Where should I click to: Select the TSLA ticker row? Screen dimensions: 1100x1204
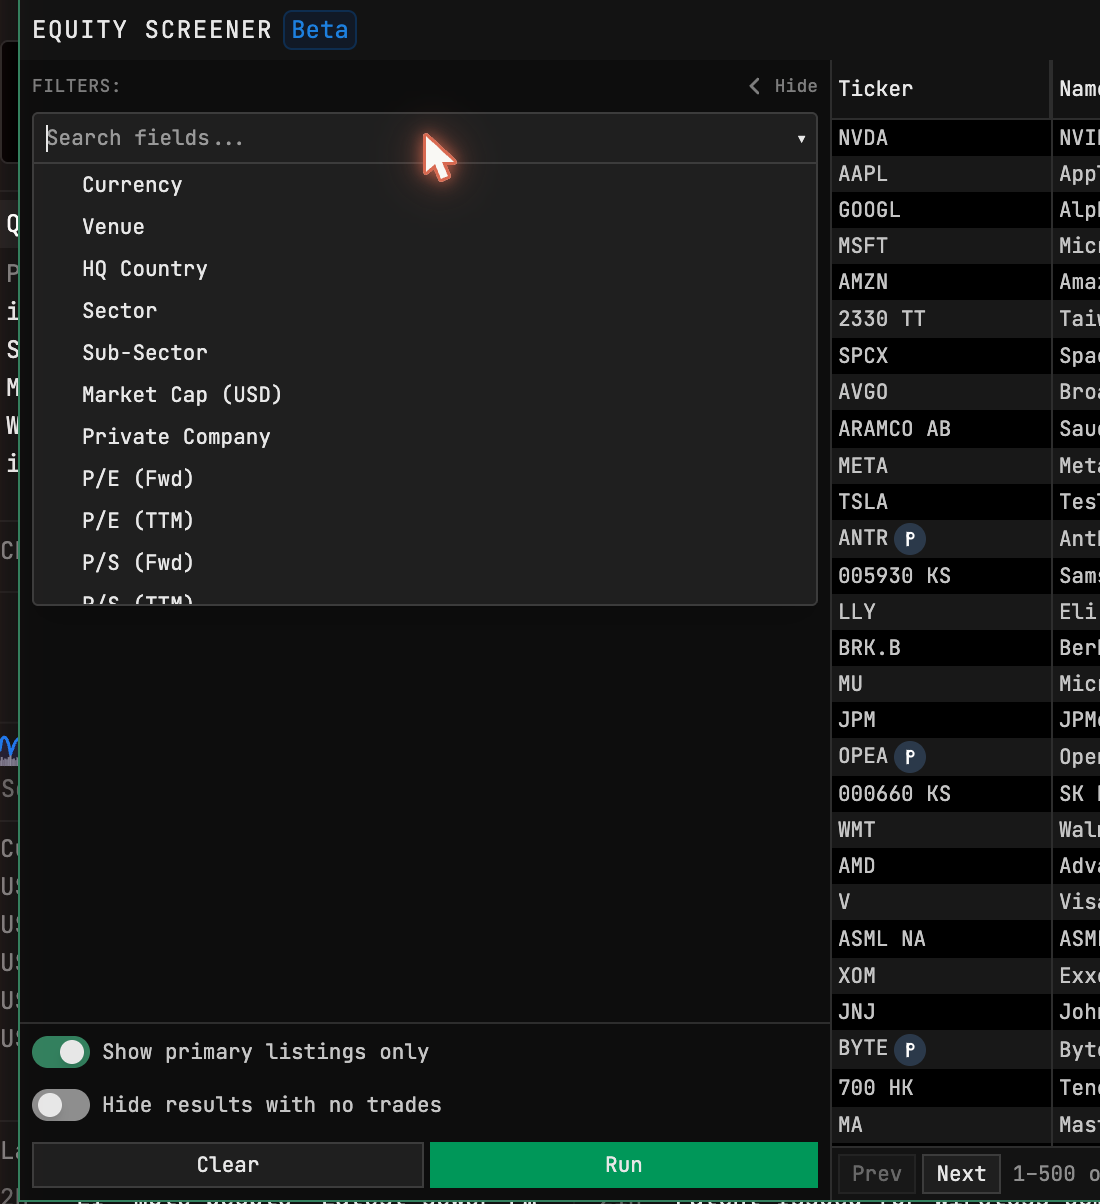941,502
